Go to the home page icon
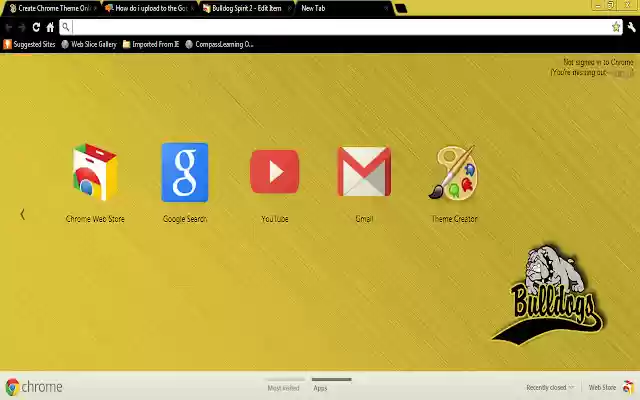 tap(50, 27)
